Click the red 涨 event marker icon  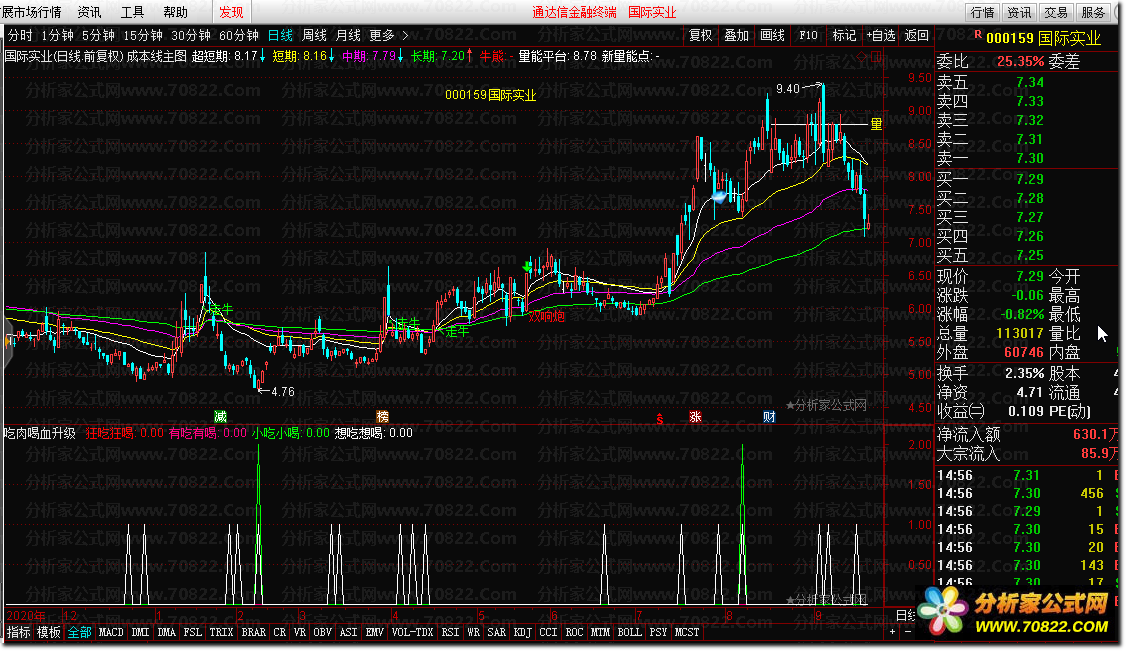[x=695, y=417]
